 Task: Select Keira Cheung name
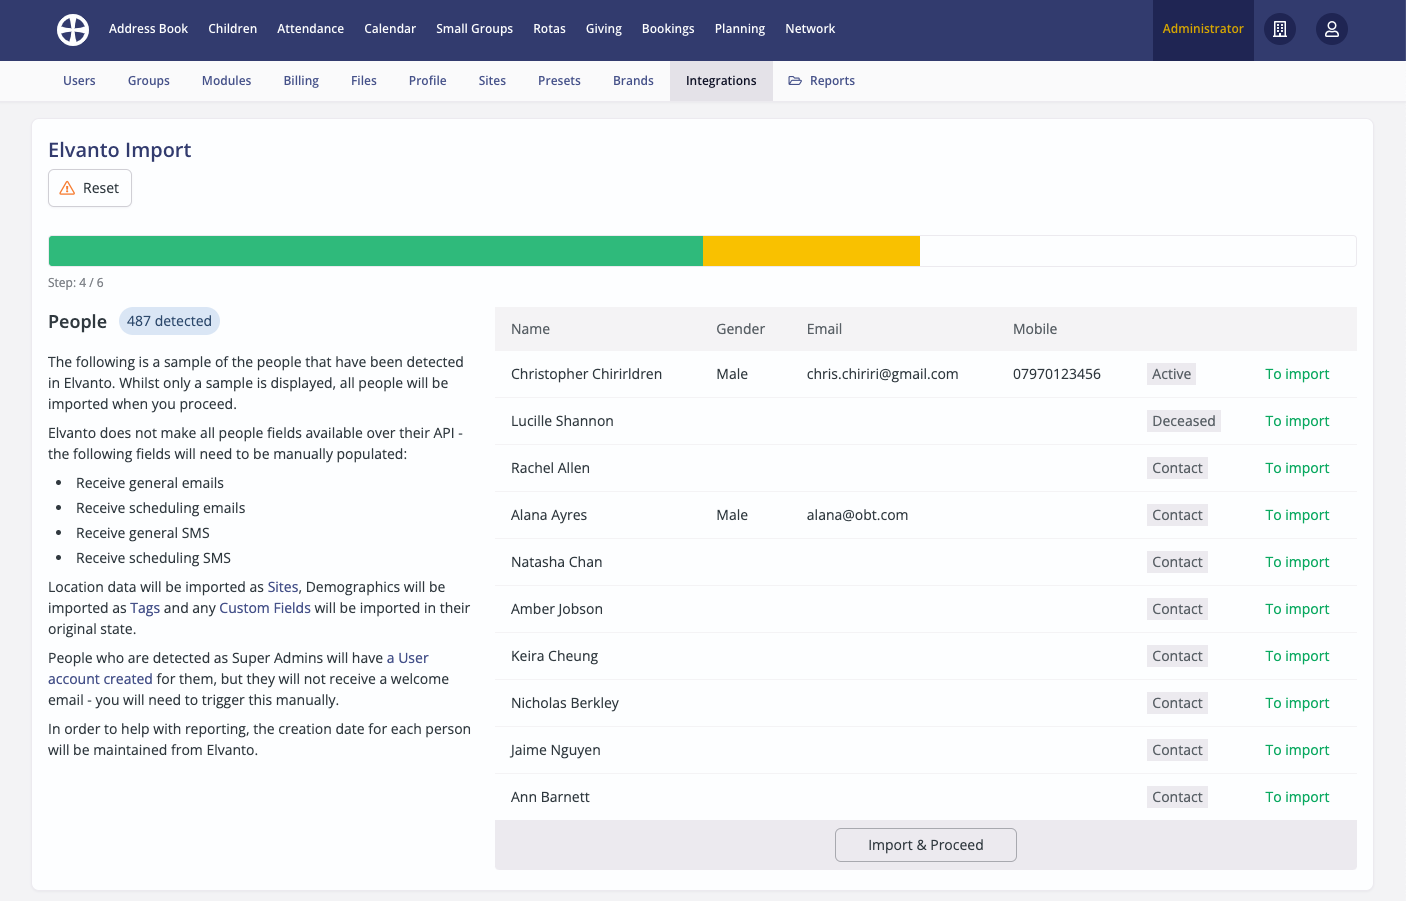[x=554, y=656]
